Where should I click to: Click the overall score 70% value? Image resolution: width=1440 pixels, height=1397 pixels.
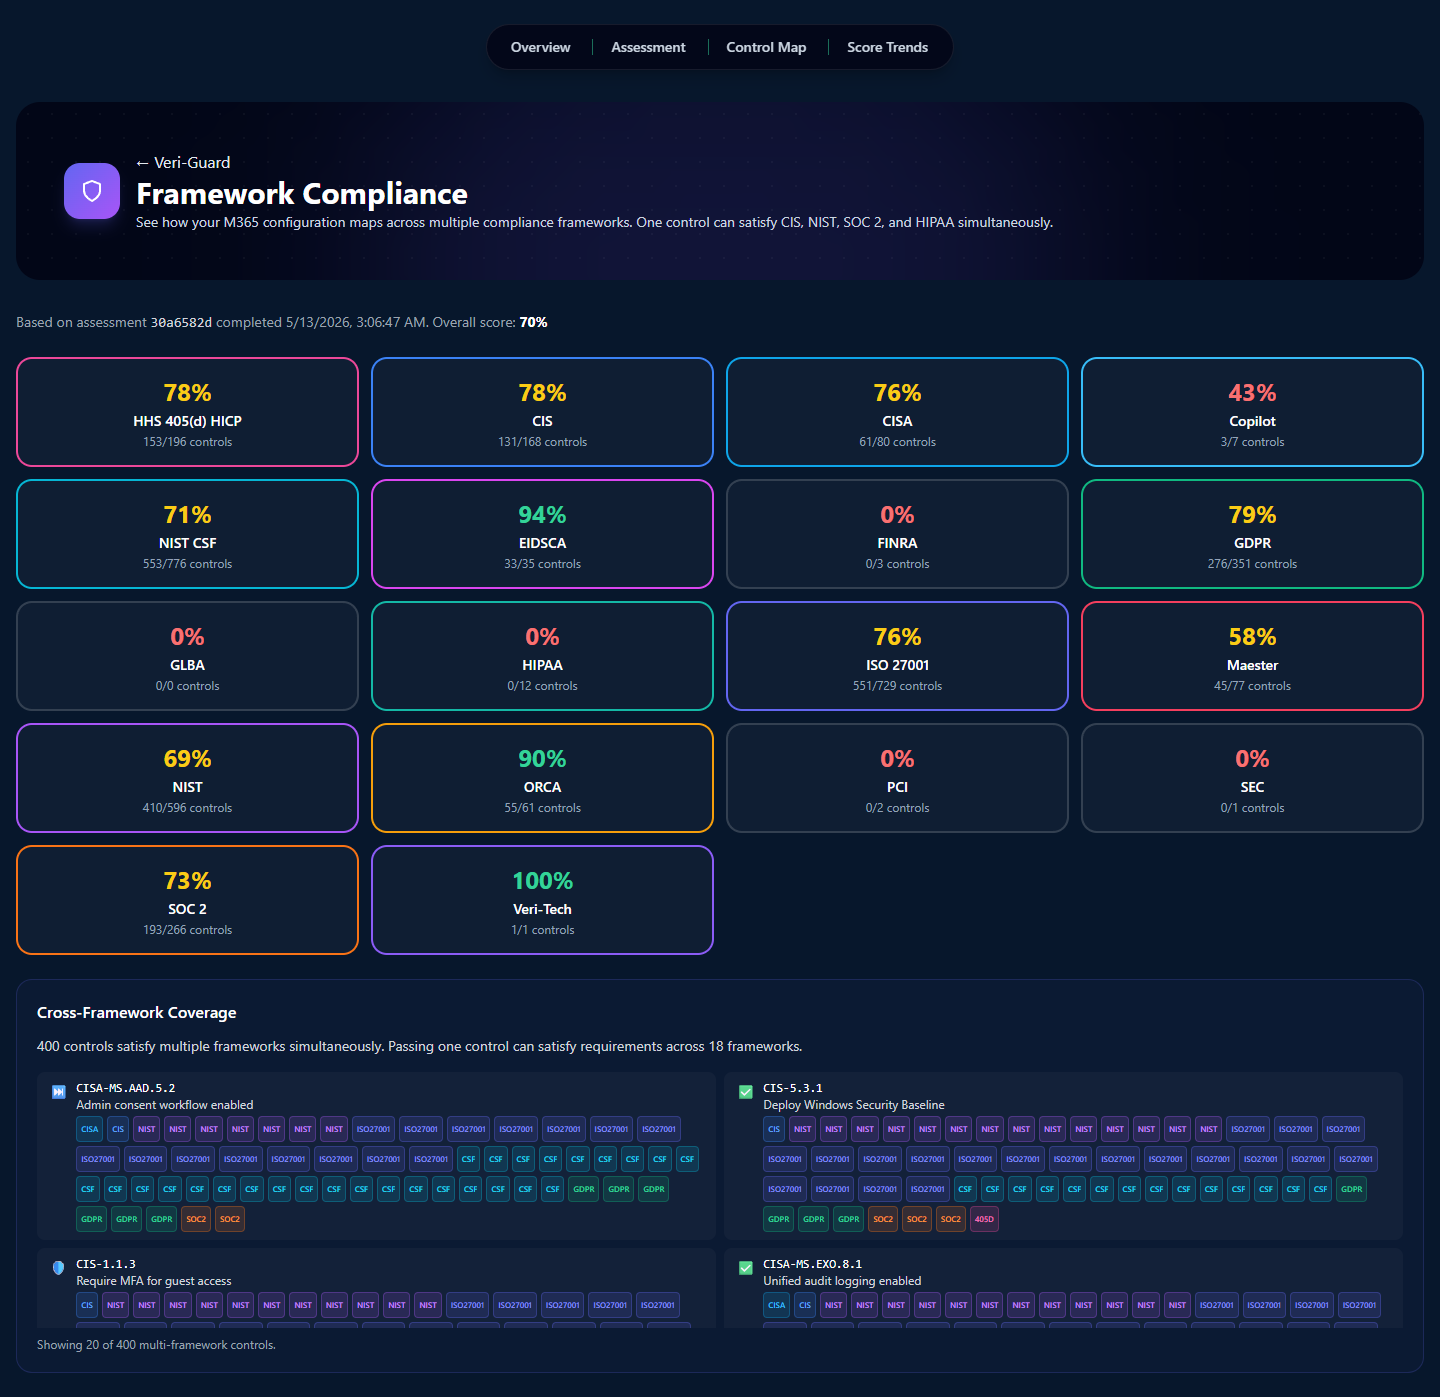click(533, 322)
